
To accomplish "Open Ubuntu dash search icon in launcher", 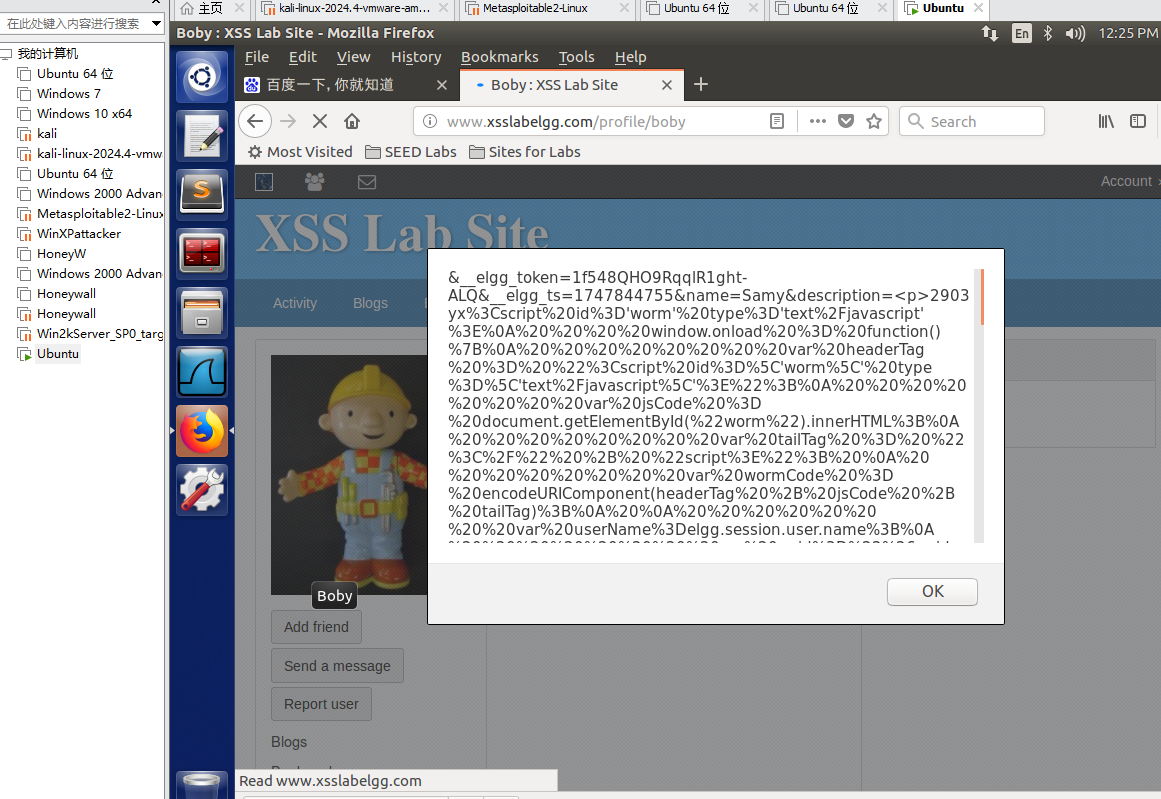I will (201, 77).
